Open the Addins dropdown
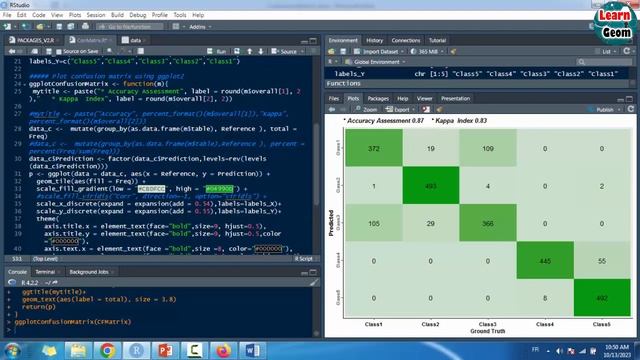640x360 pixels. point(200,27)
